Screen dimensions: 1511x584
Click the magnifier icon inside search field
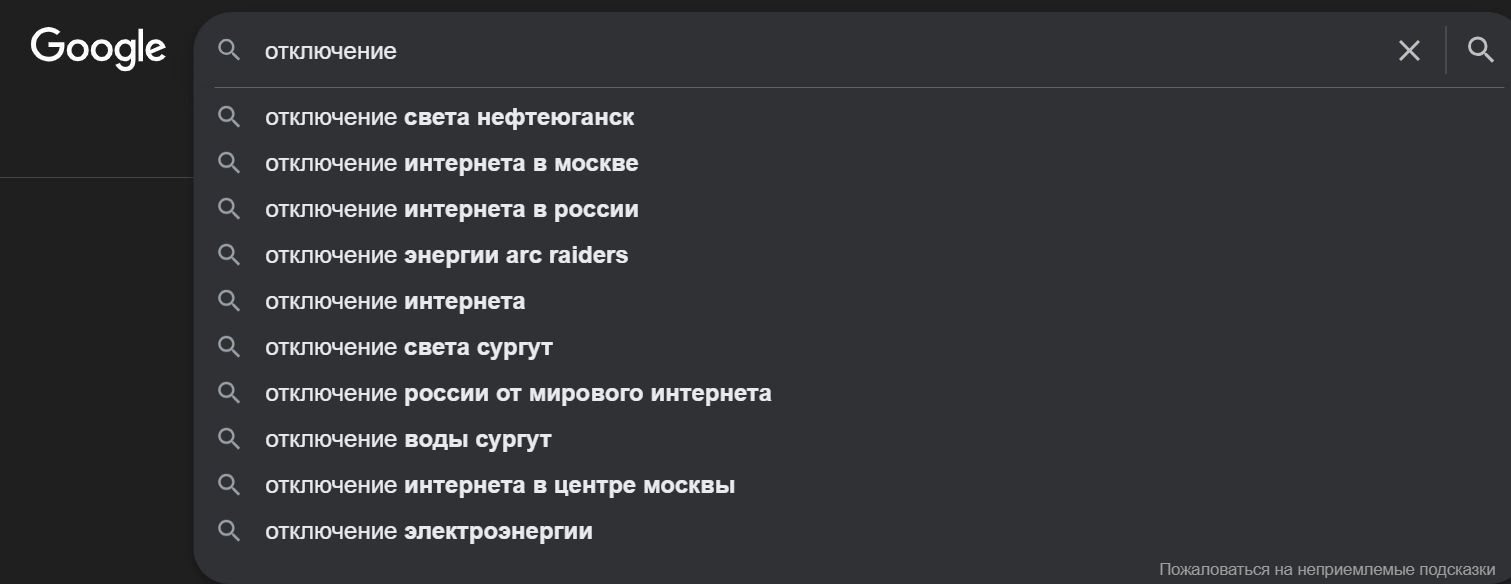pyautogui.click(x=229, y=50)
